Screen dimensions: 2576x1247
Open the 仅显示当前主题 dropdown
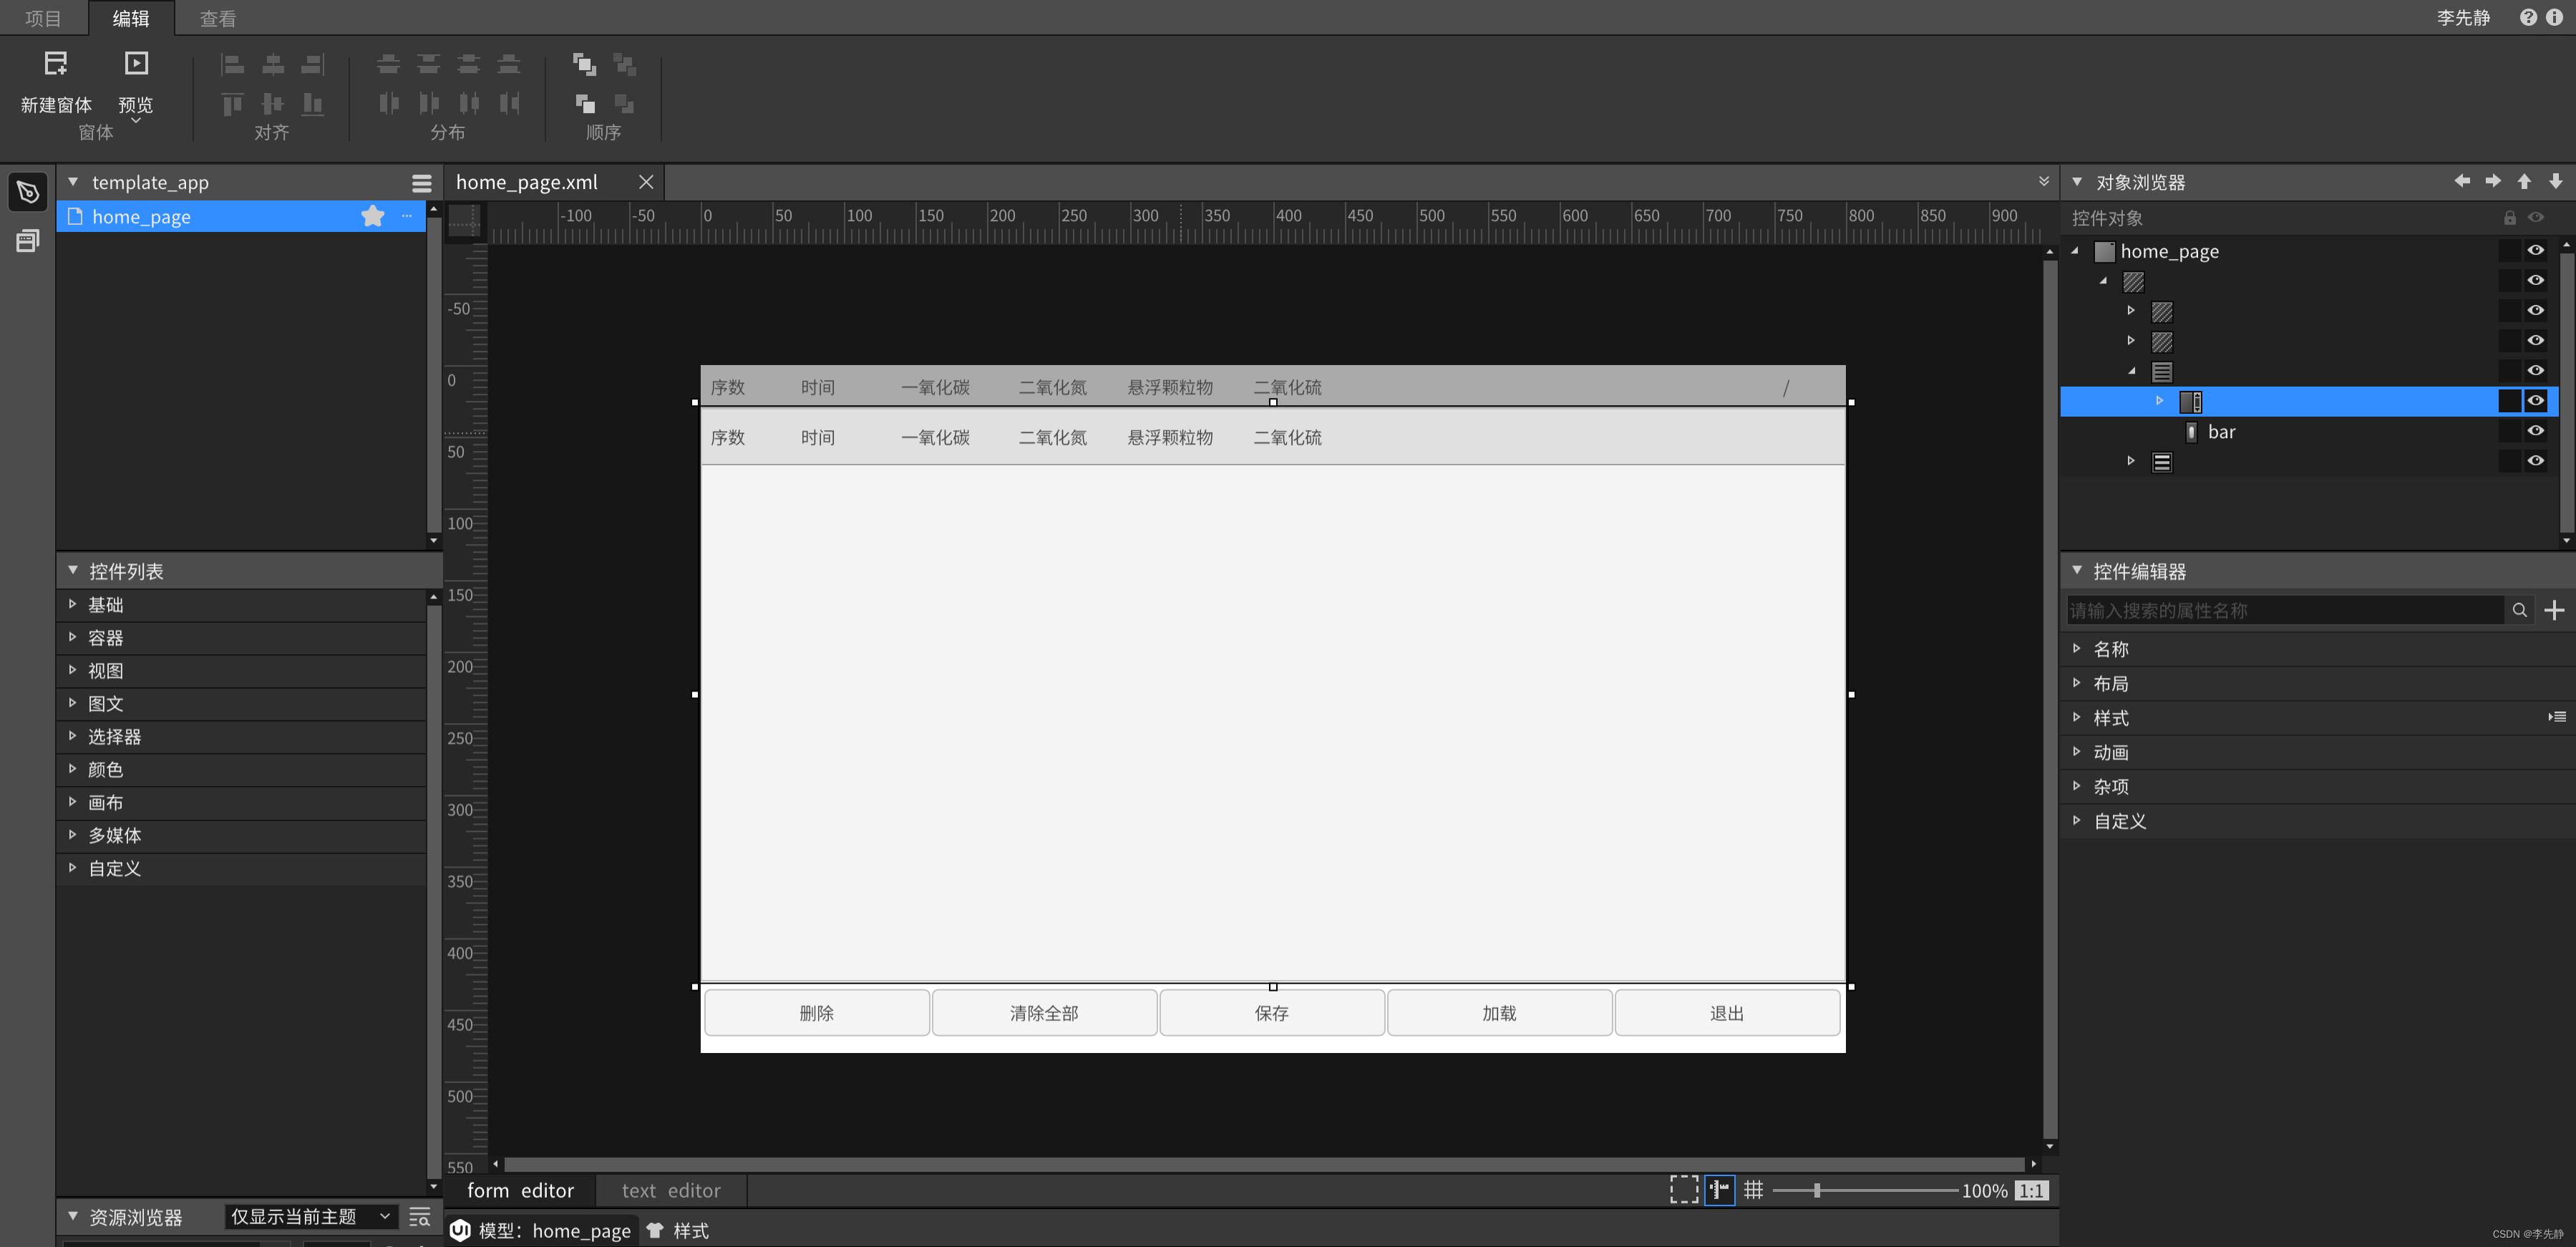[311, 1217]
